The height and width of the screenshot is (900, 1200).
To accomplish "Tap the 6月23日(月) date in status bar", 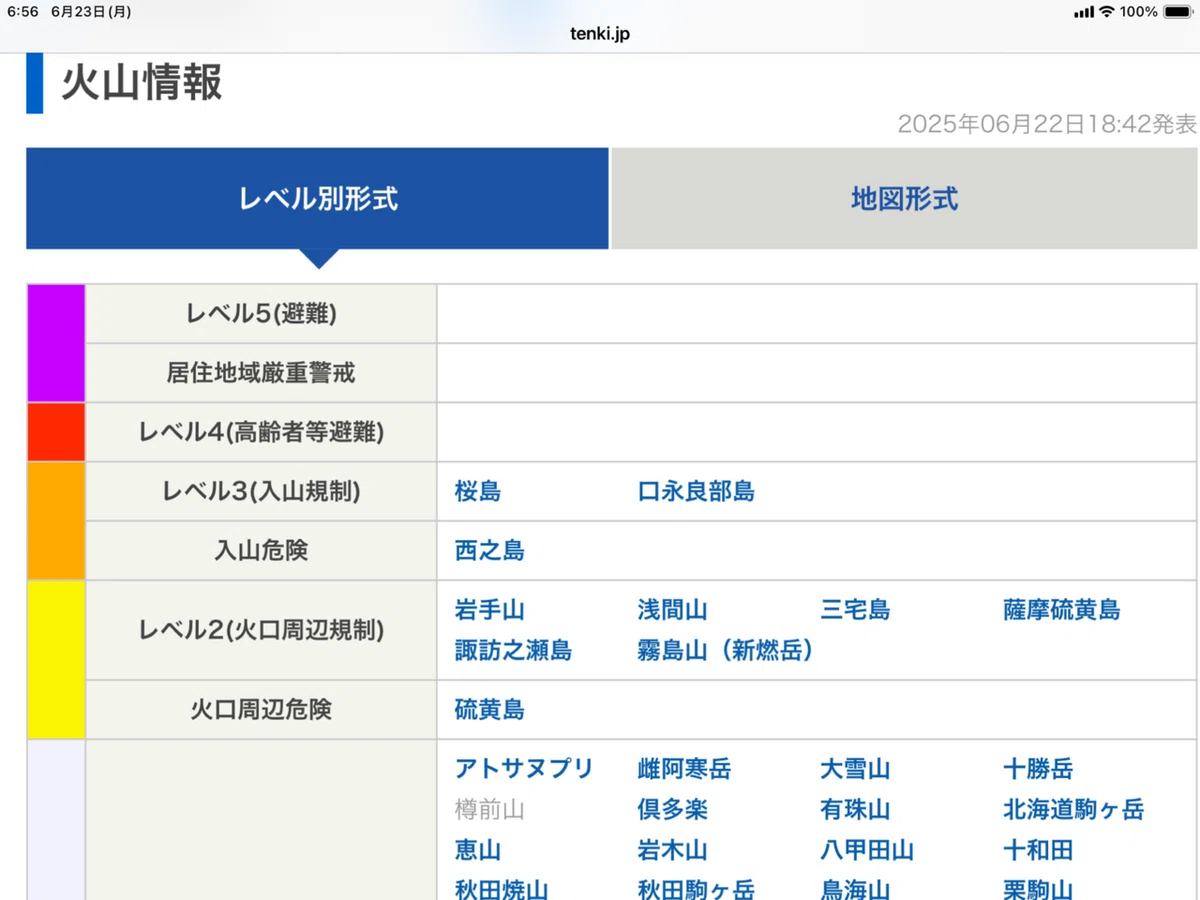I will pos(91,12).
